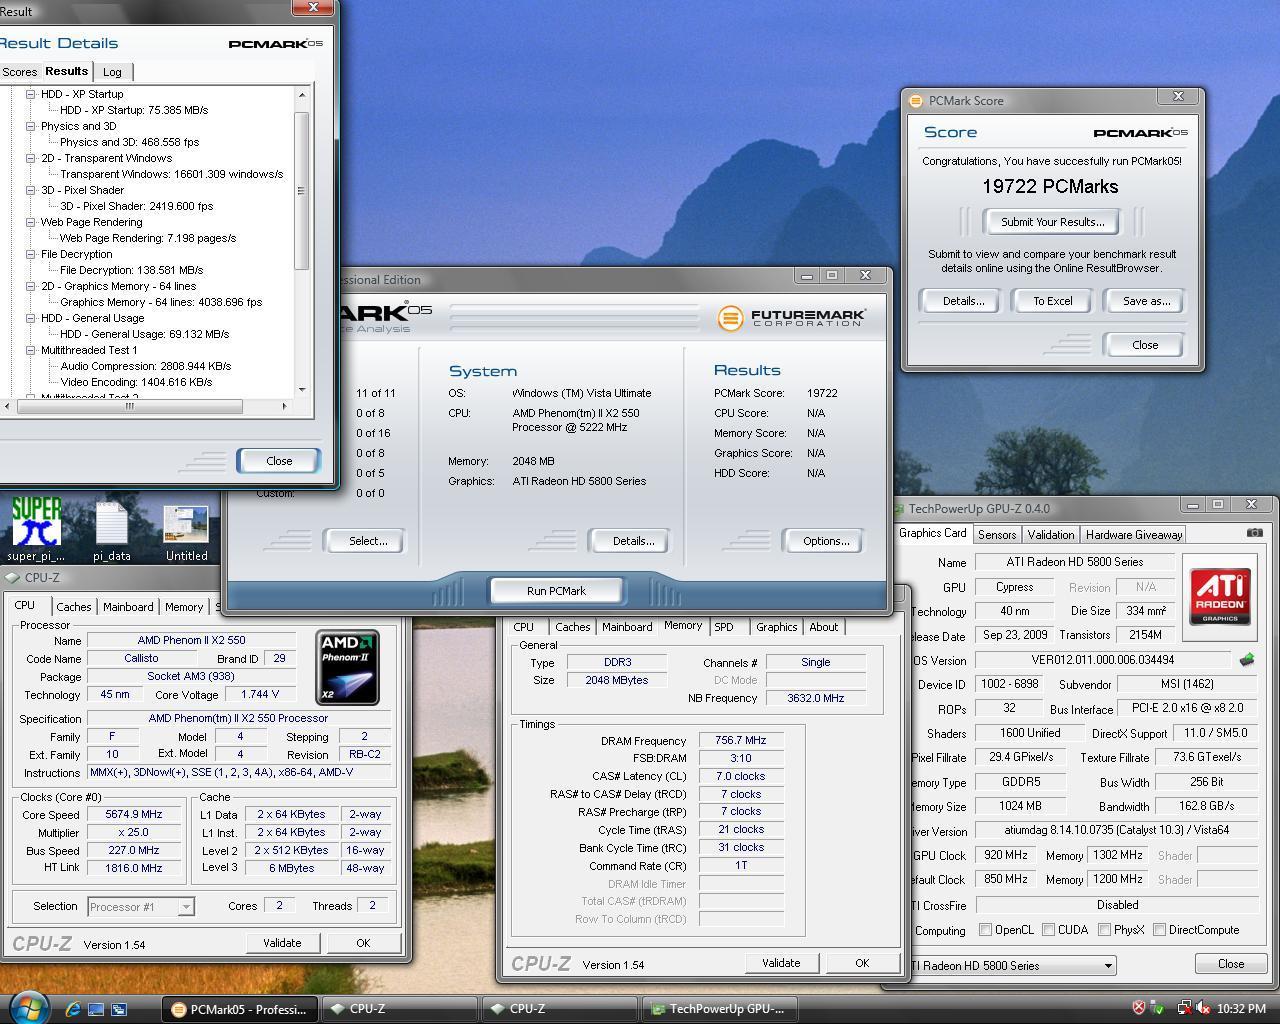Click the Save as... button
Viewport: 1280px width, 1024px height.
coord(1145,301)
